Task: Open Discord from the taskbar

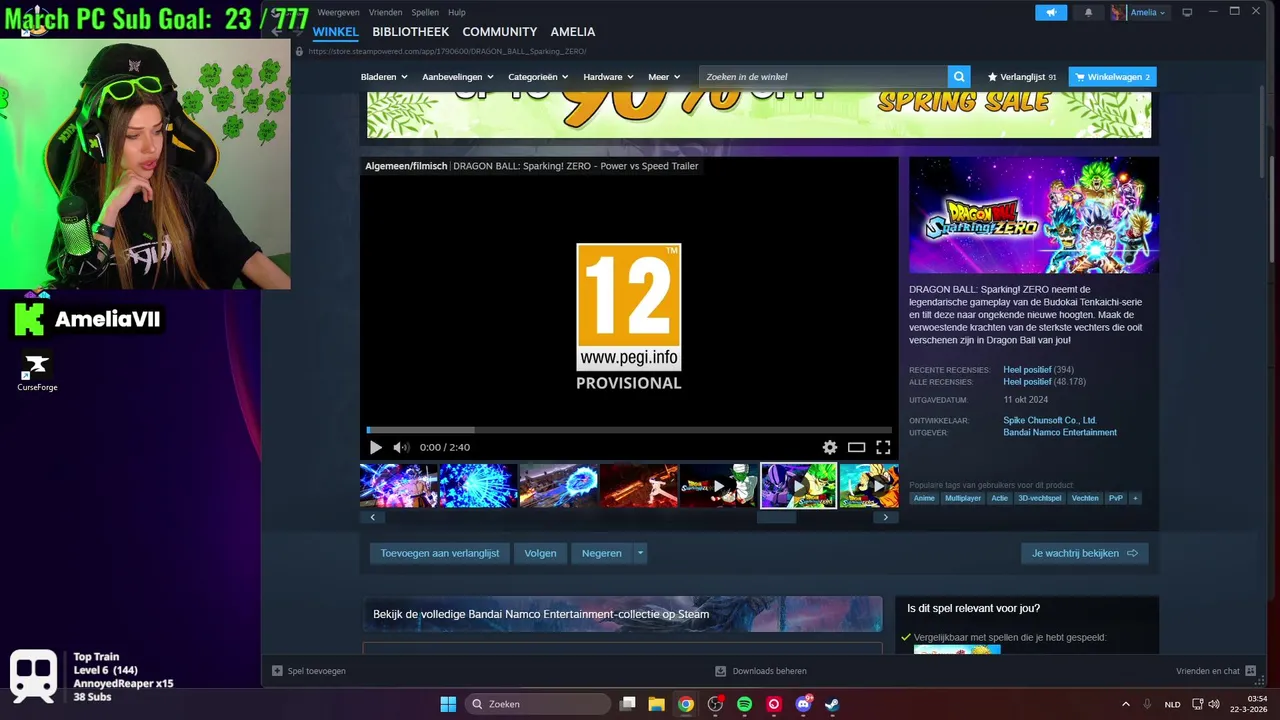Action: (803, 704)
